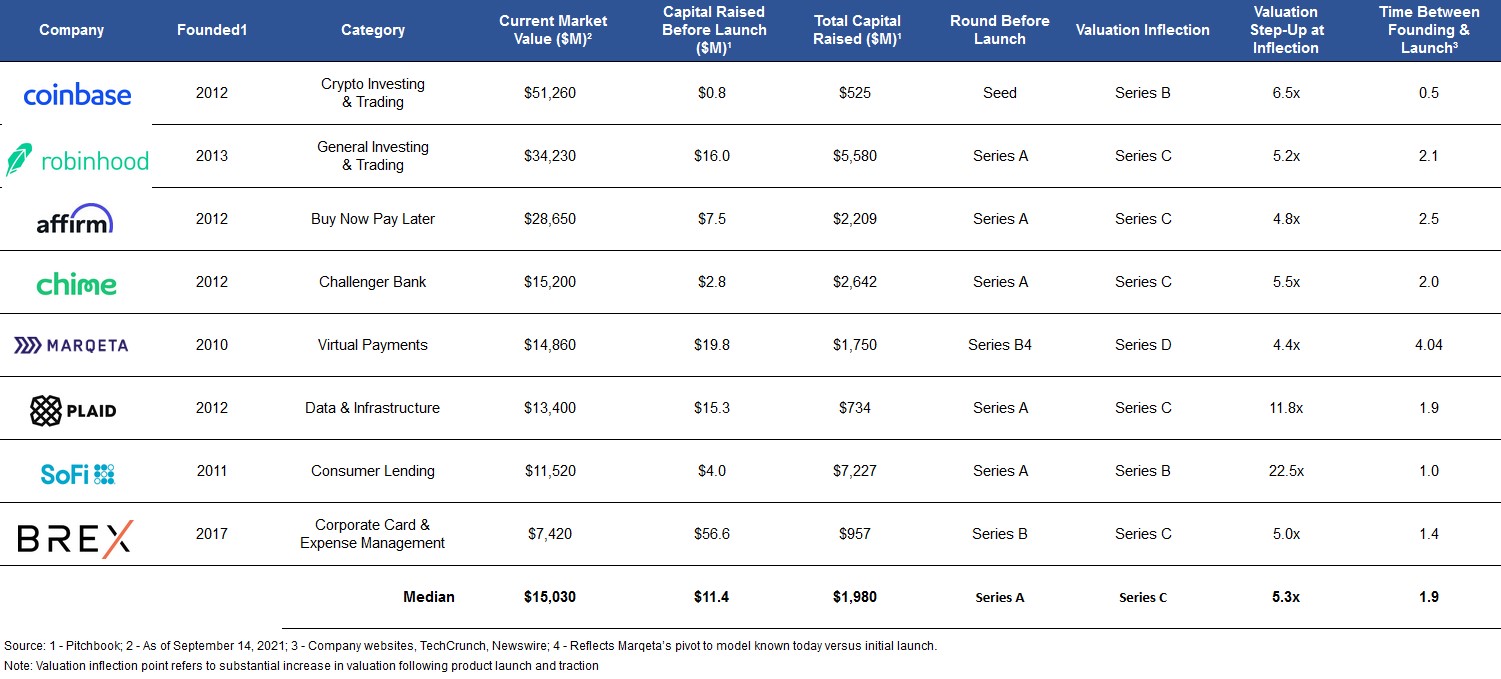The height and width of the screenshot is (679, 1501).
Task: Click the Source footnote text
Action: pyautogui.click(x=470, y=646)
